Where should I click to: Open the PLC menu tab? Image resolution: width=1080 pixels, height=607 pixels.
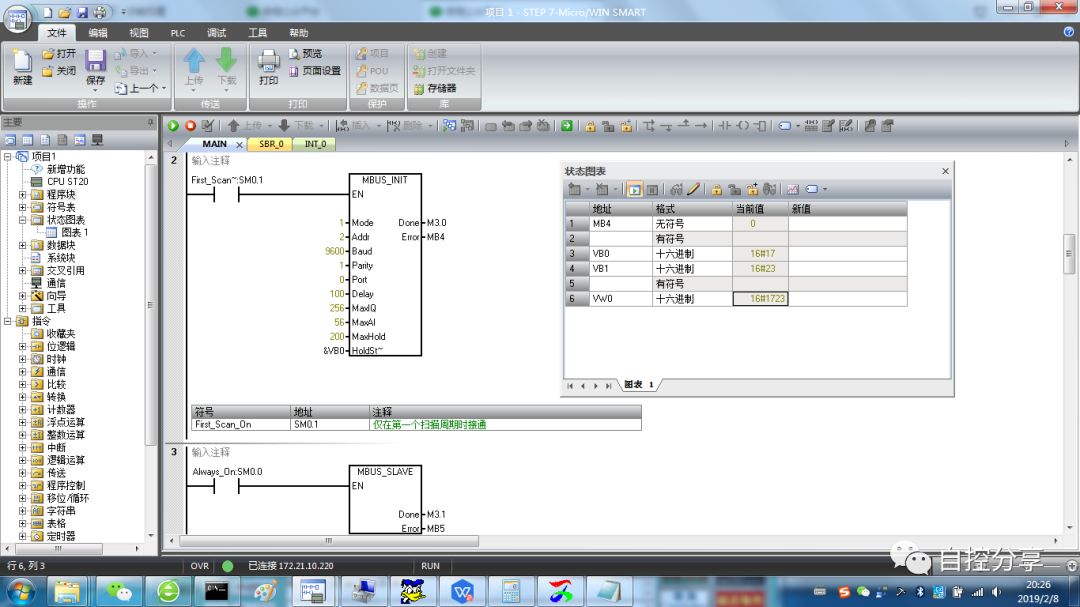(178, 32)
